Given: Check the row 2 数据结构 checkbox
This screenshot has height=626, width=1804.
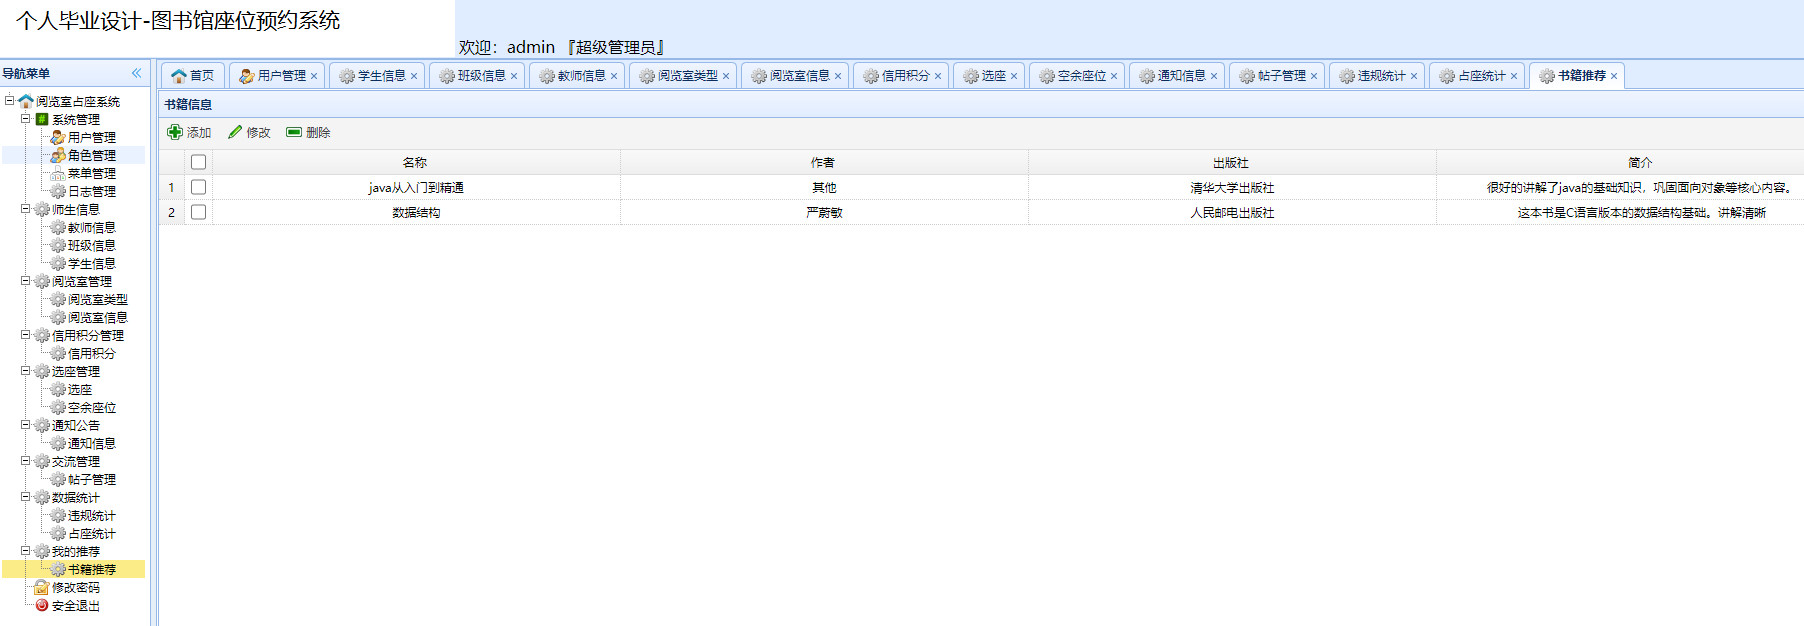Looking at the screenshot, I should click(198, 212).
